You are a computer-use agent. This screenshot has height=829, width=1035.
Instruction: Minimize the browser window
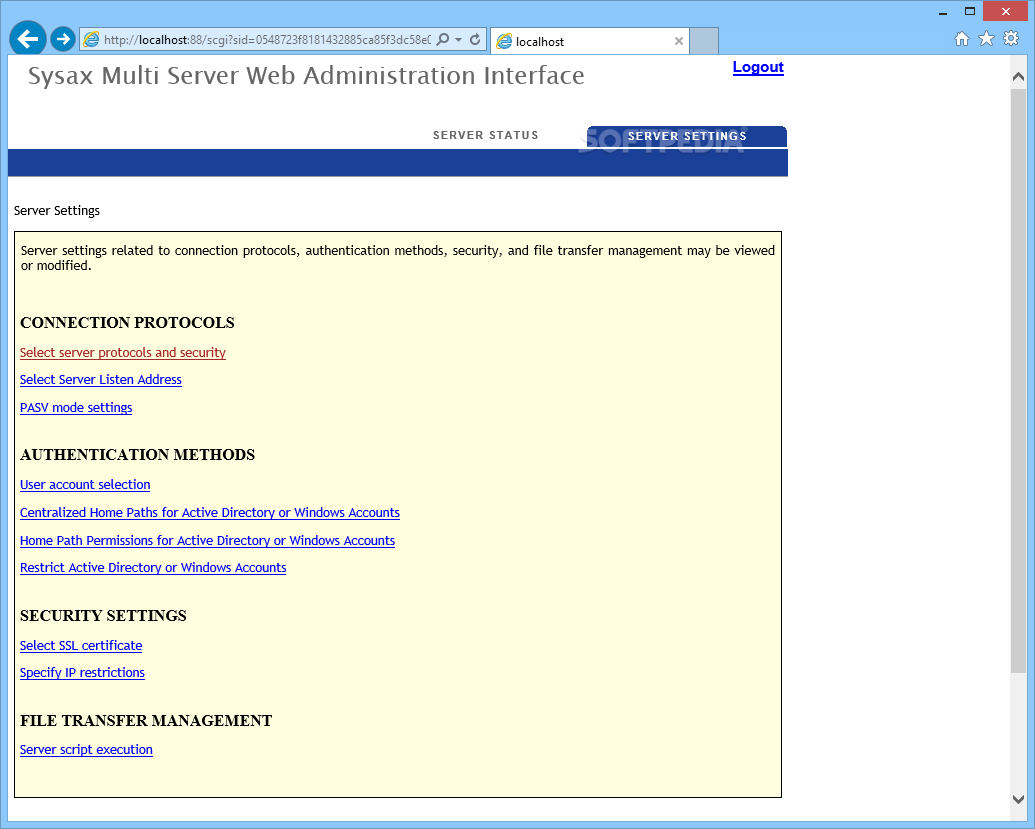(943, 12)
